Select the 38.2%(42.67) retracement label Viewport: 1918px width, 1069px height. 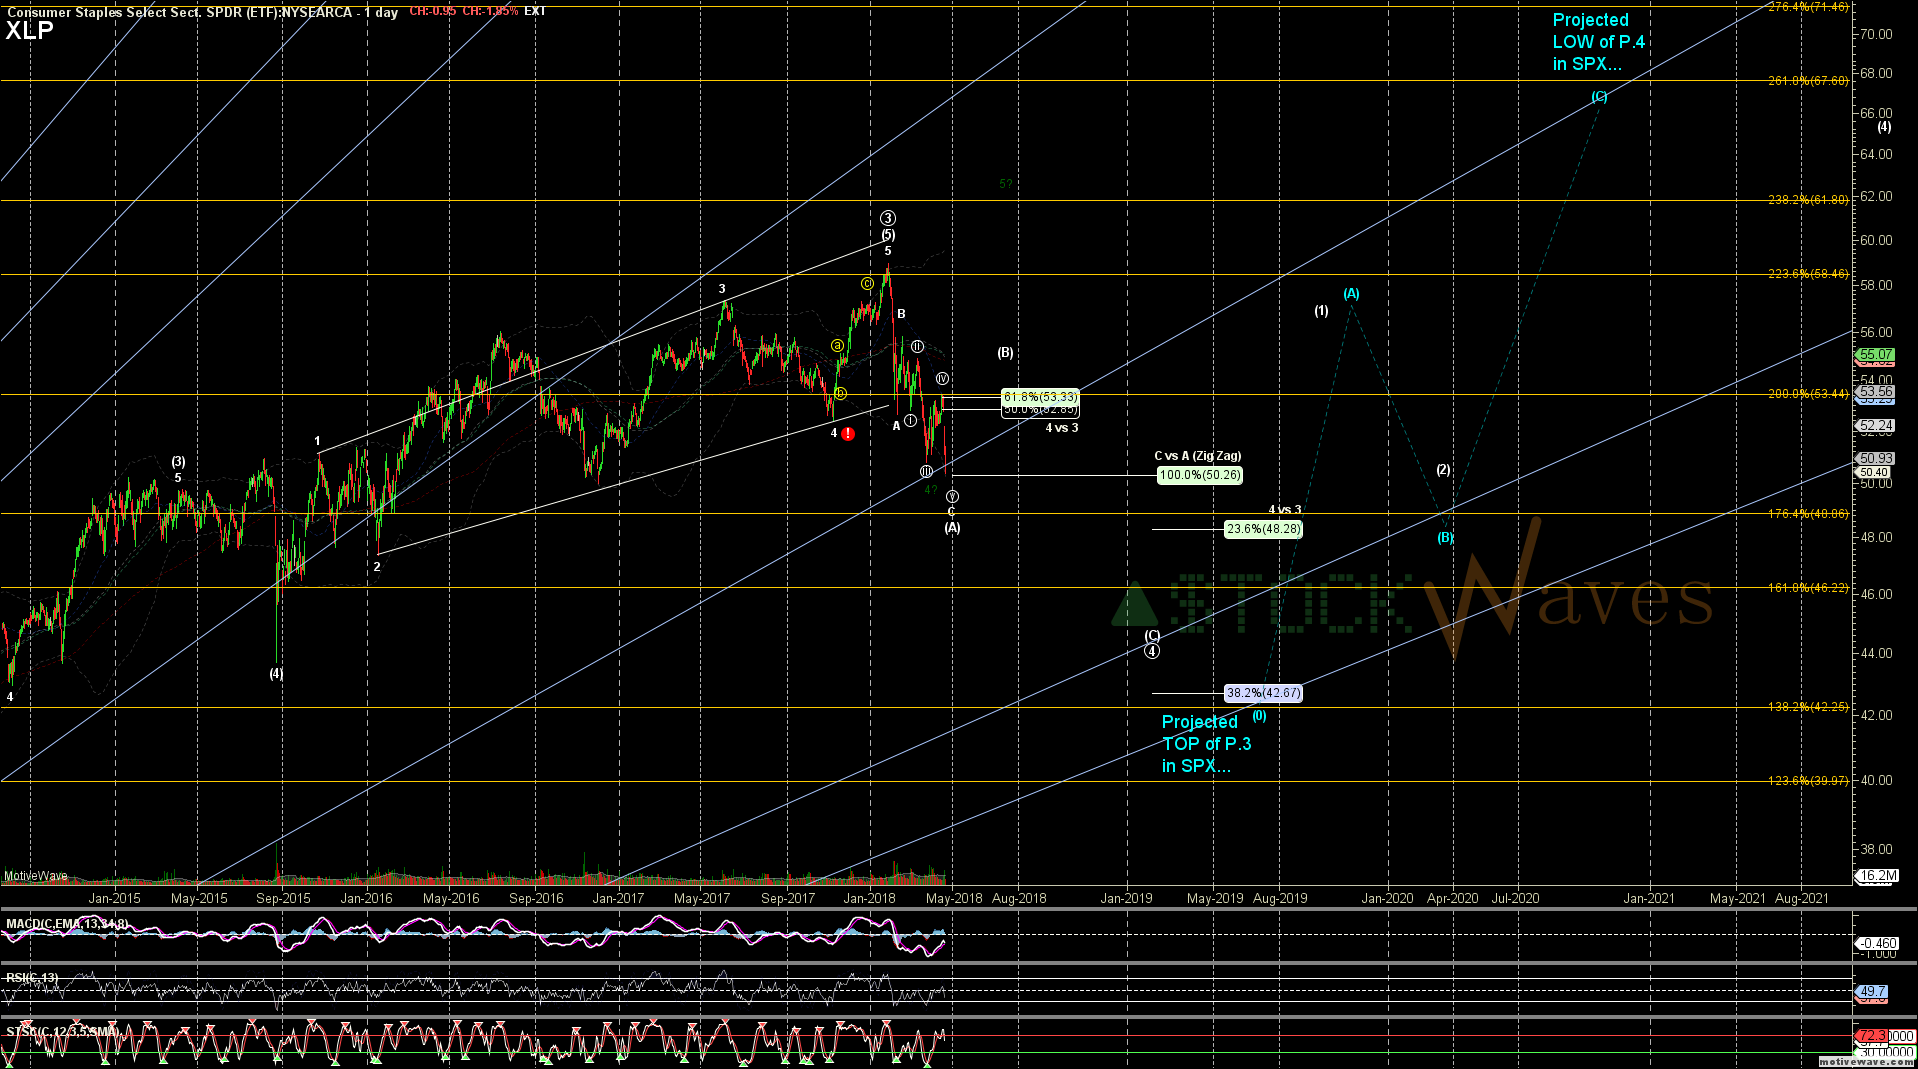[1264, 693]
